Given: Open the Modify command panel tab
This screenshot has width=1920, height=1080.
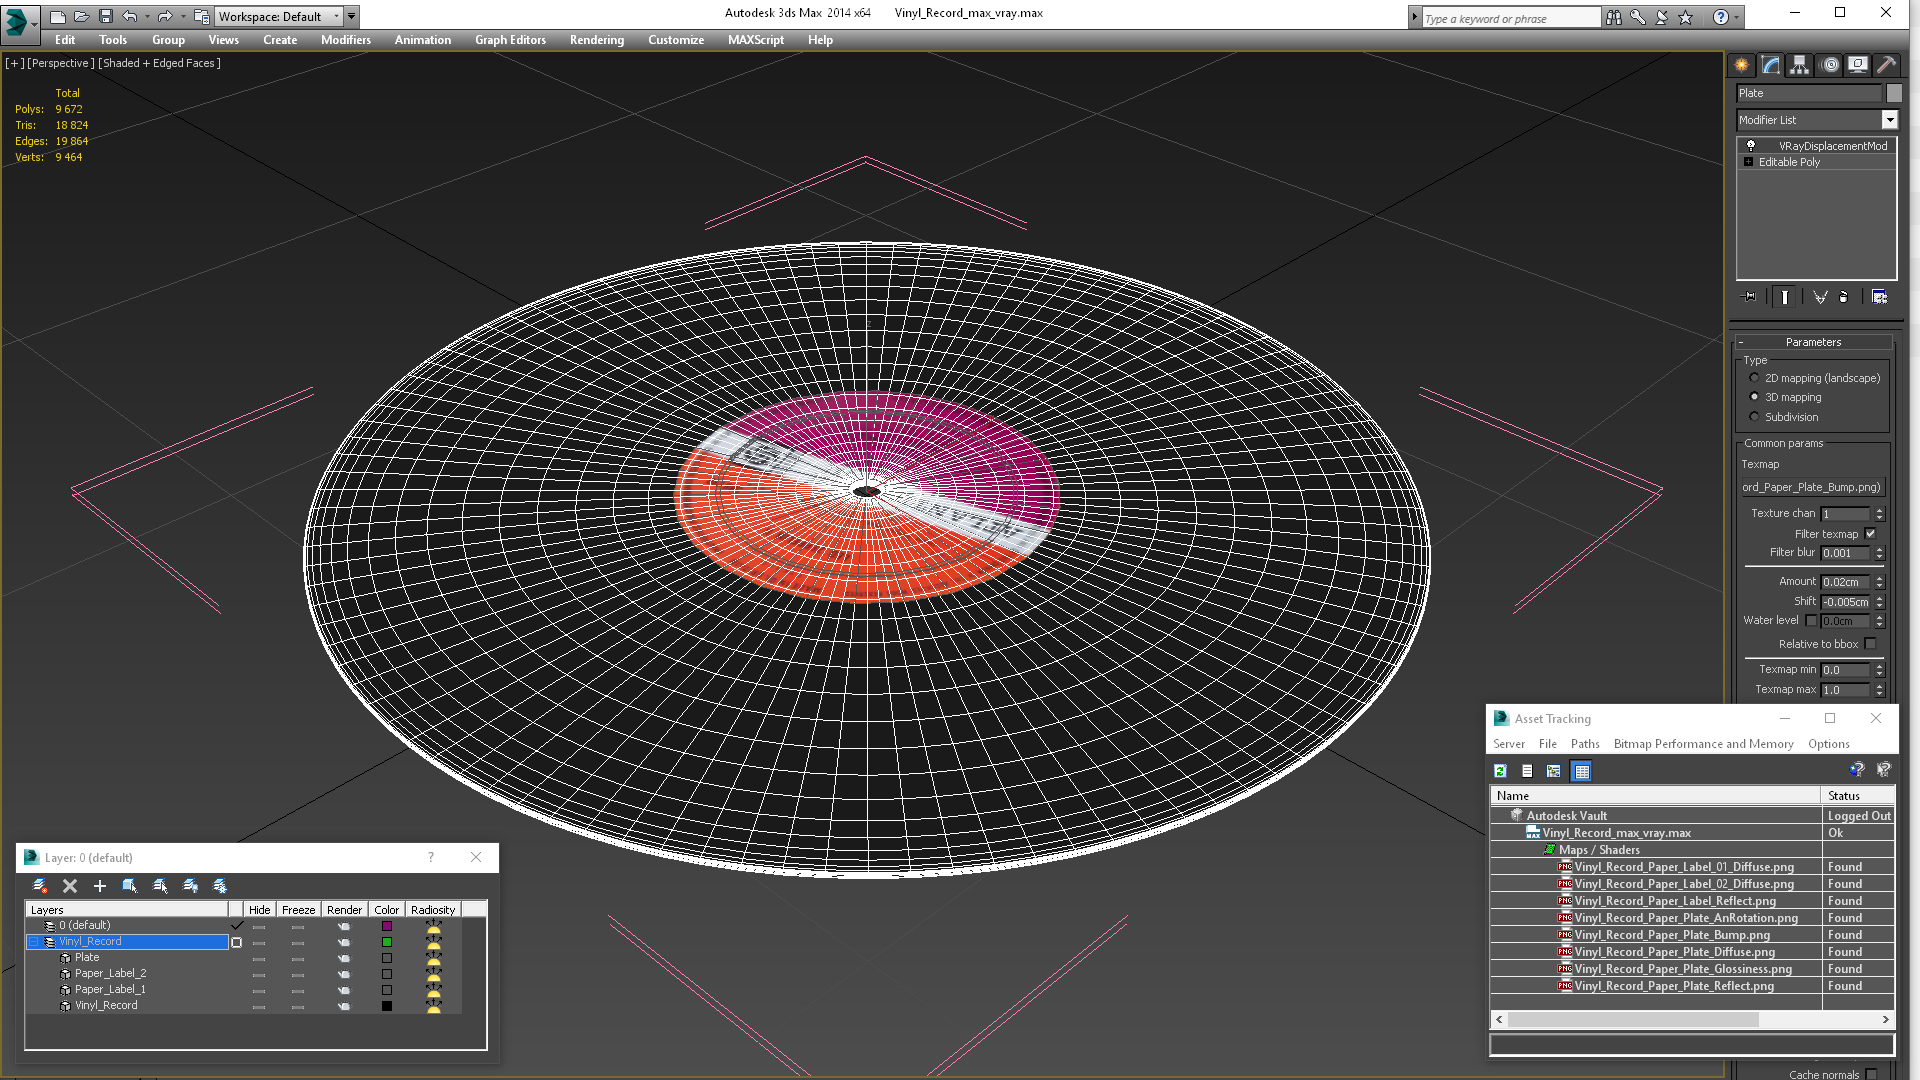Looking at the screenshot, I should (x=1771, y=65).
